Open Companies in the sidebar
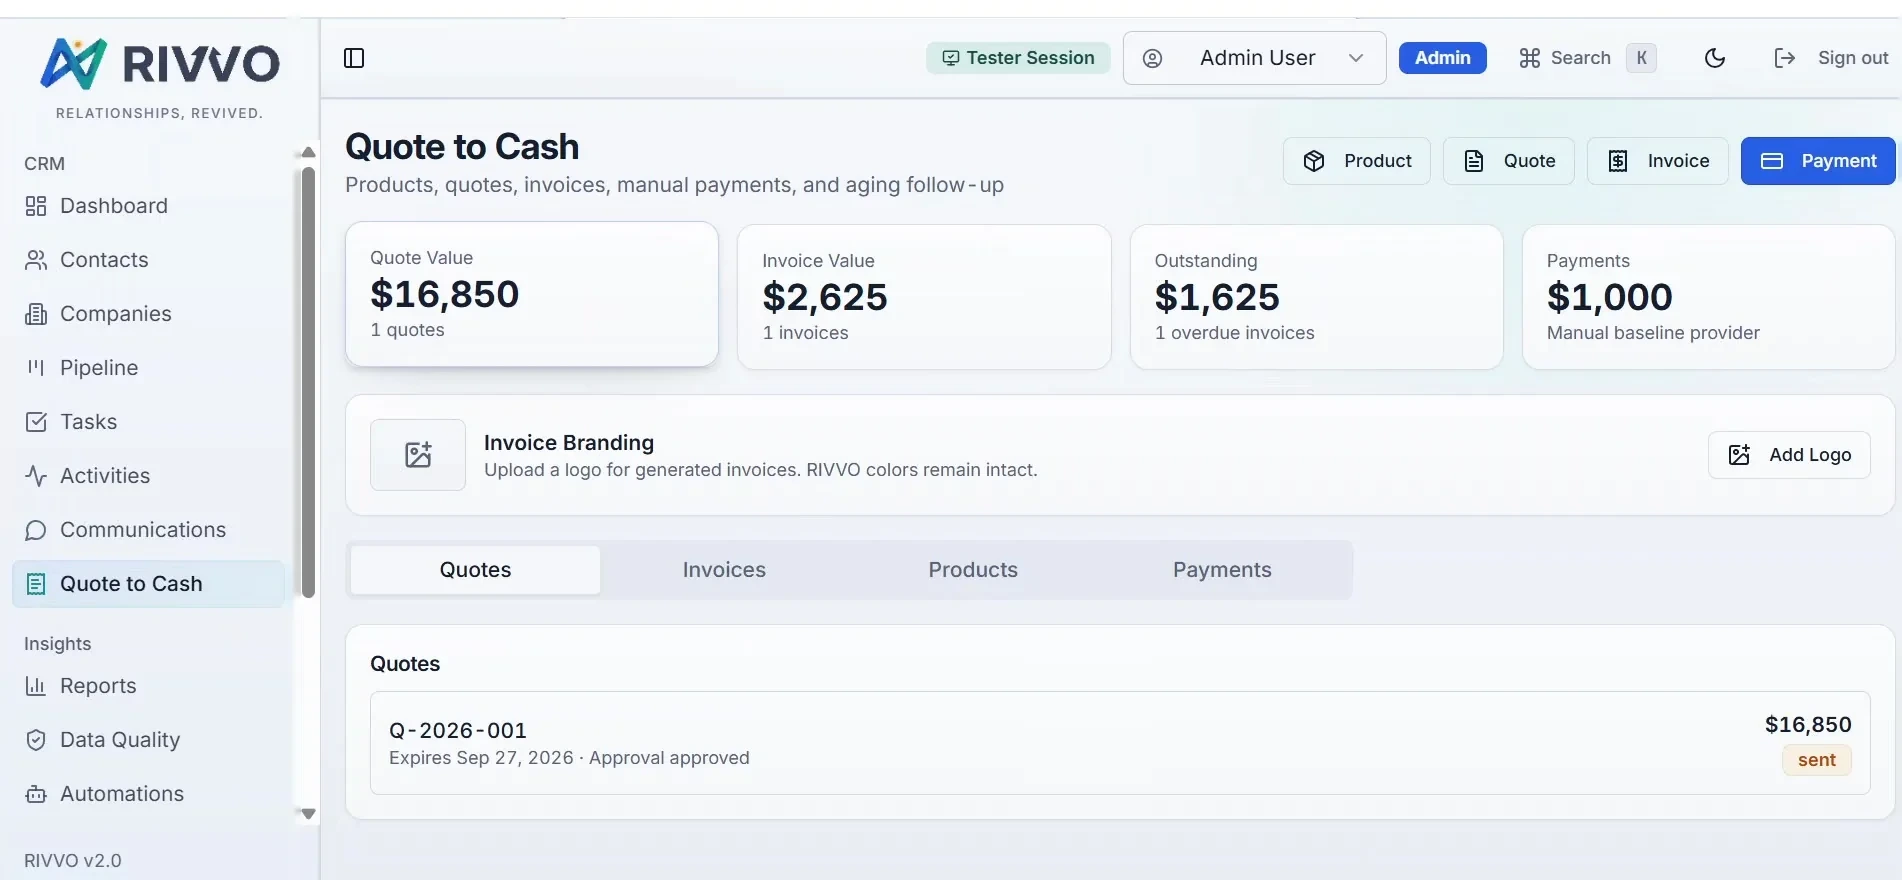The height and width of the screenshot is (880, 1902). pos(148,314)
